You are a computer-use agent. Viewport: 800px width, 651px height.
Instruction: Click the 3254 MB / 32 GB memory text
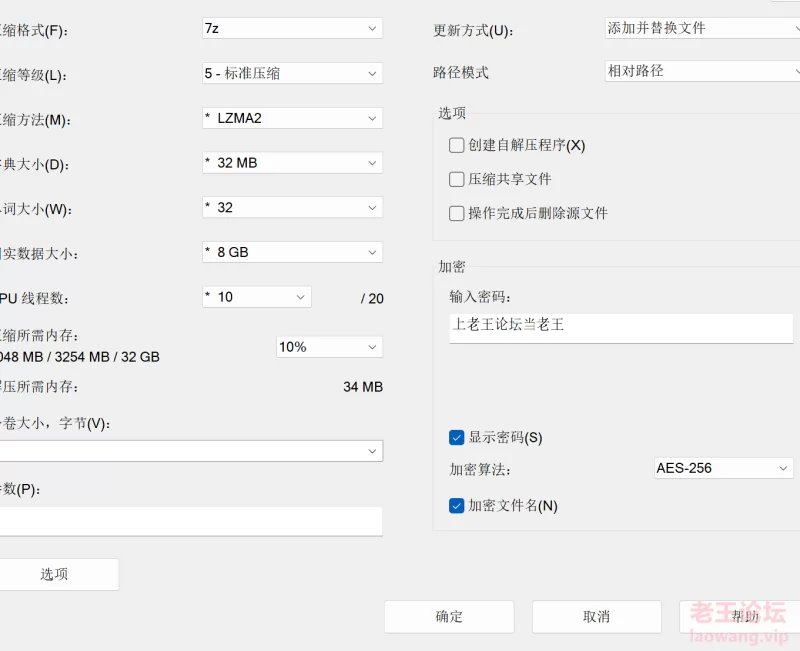click(x=107, y=357)
